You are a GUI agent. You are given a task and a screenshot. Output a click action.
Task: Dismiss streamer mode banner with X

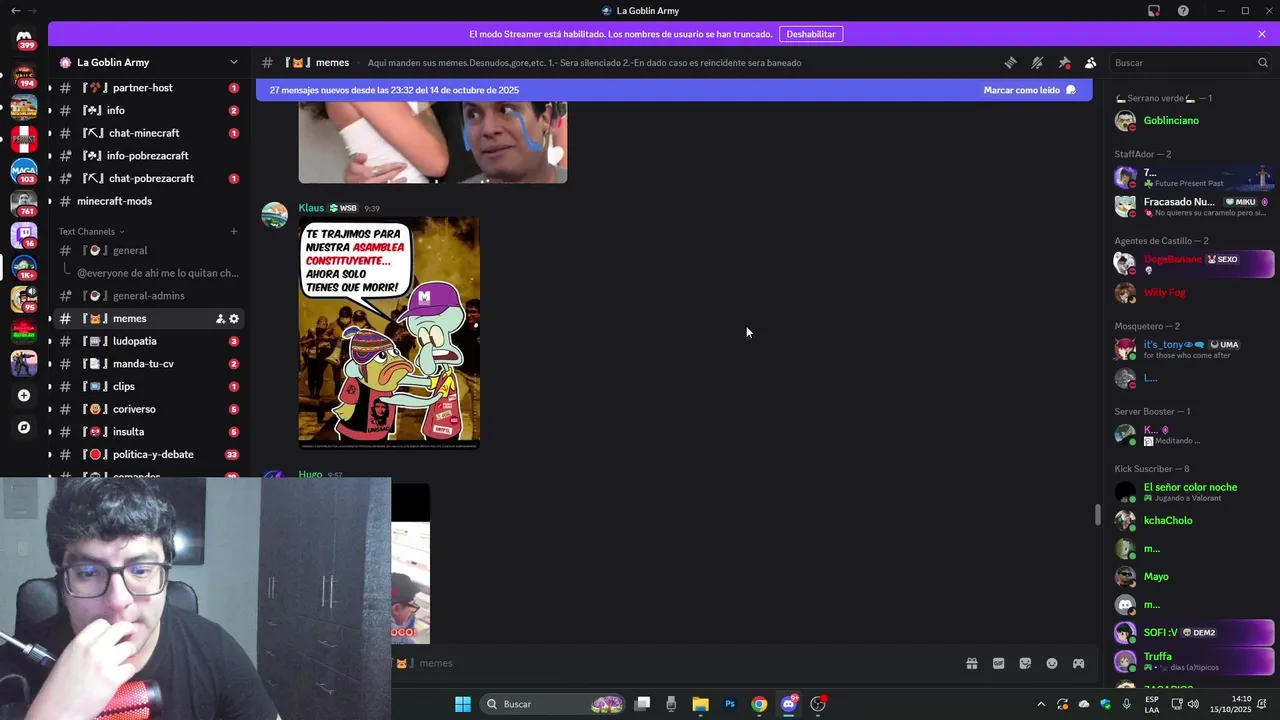pyautogui.click(x=1262, y=34)
